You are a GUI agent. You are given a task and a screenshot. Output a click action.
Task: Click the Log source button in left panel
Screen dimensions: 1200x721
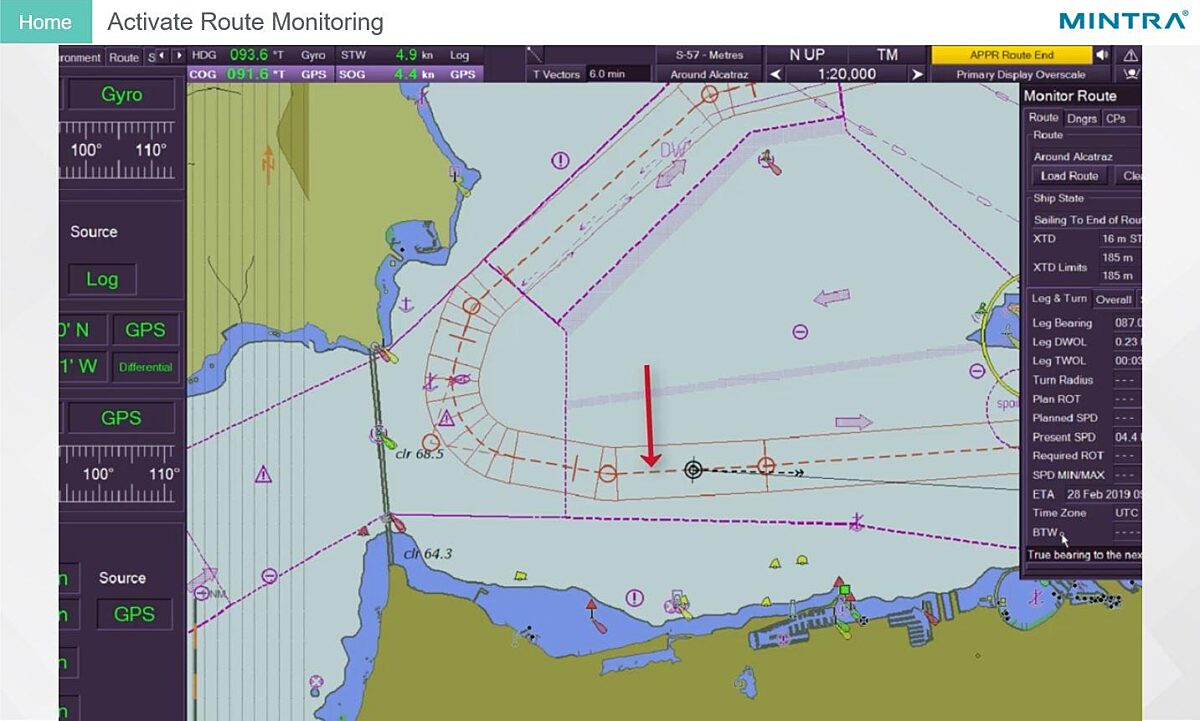click(101, 279)
